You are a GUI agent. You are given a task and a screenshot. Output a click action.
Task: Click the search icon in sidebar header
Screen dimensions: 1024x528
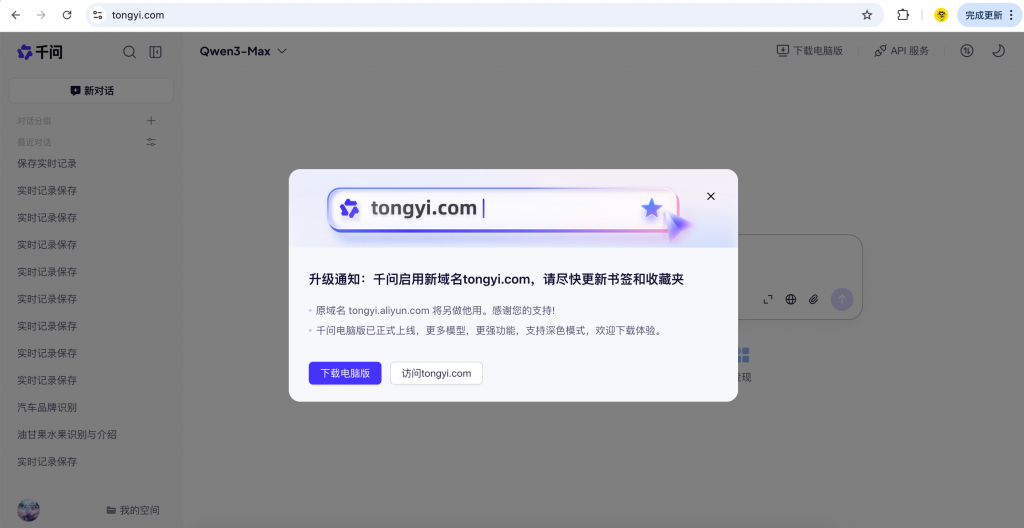point(129,52)
